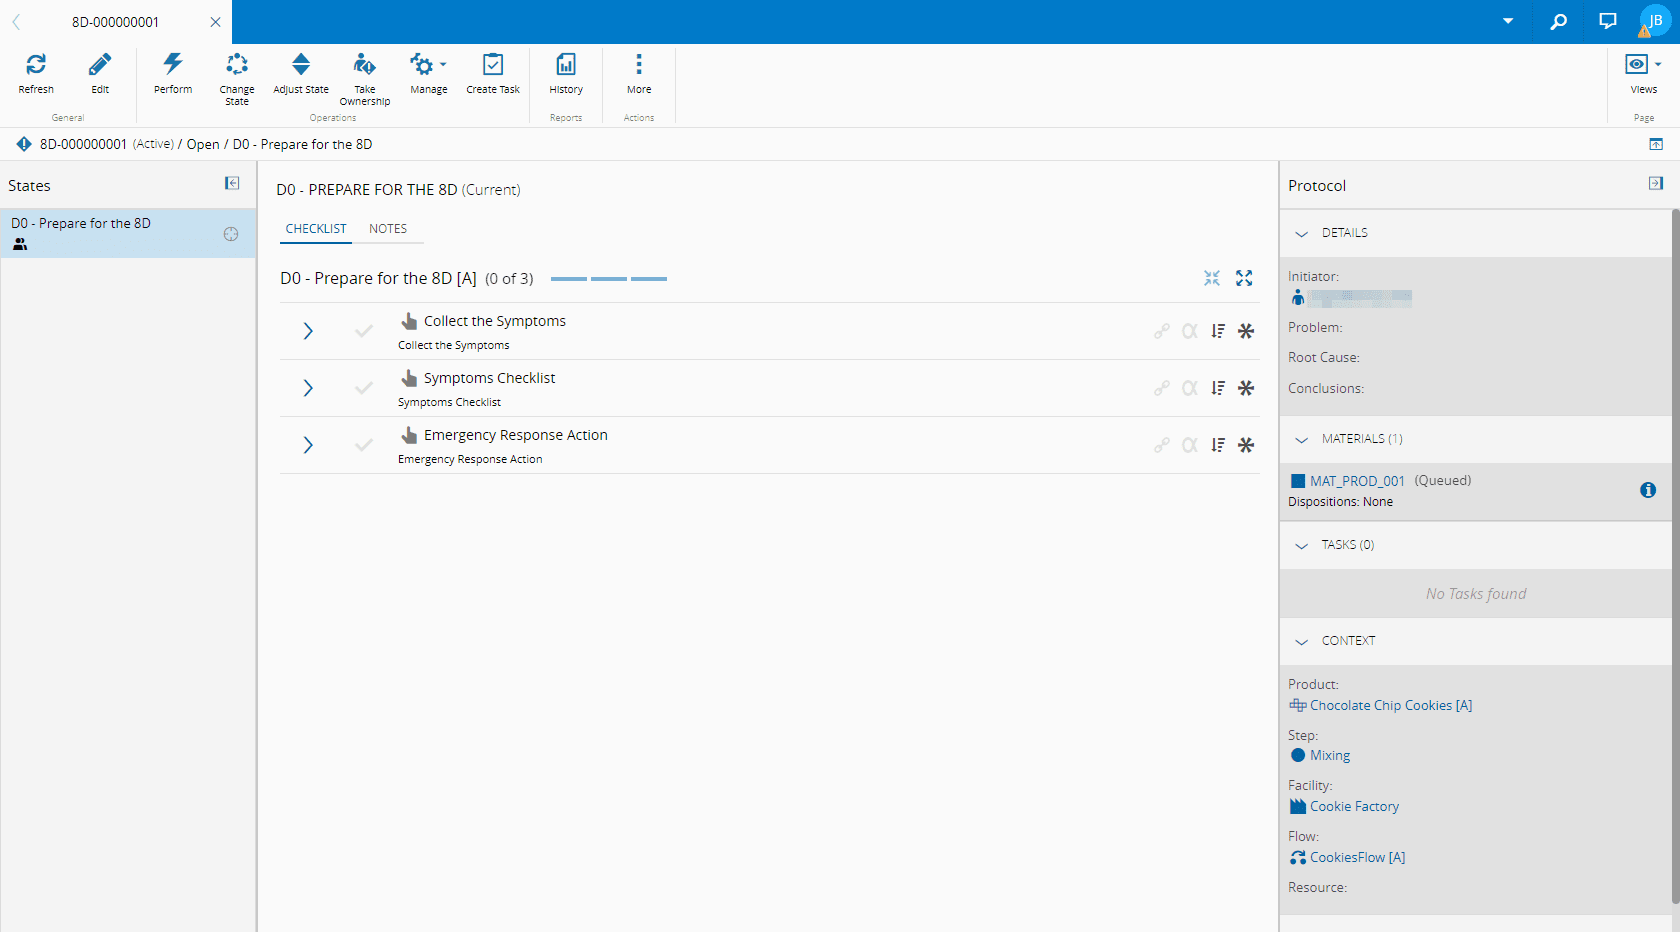Open the Manage dropdown menu

point(429,66)
